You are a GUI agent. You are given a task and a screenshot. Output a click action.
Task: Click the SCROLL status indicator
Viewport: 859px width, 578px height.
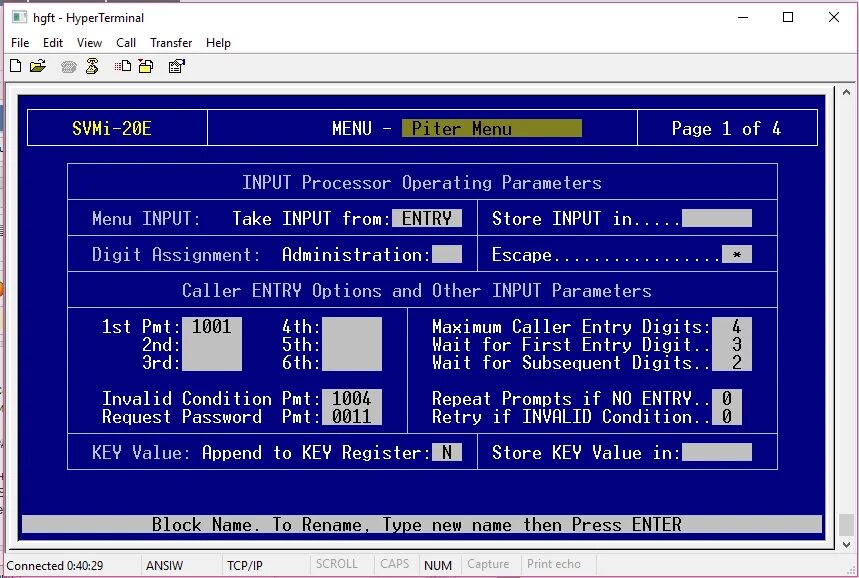point(336,564)
